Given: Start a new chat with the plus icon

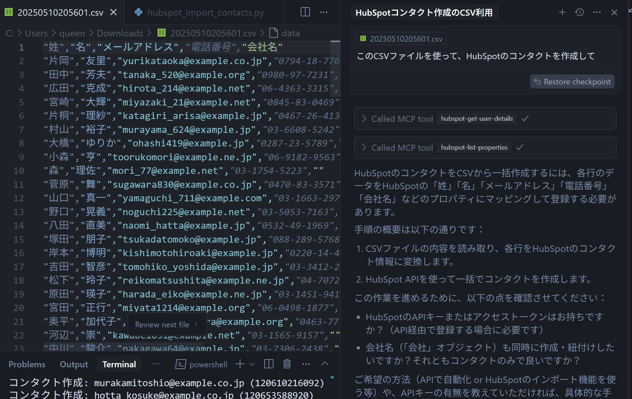Looking at the screenshot, I should tap(562, 12).
